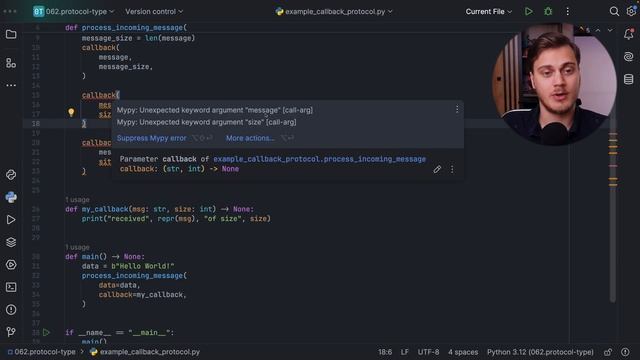Open documentation popup options menu
Viewport: 640px width, 360px height.
452,169
